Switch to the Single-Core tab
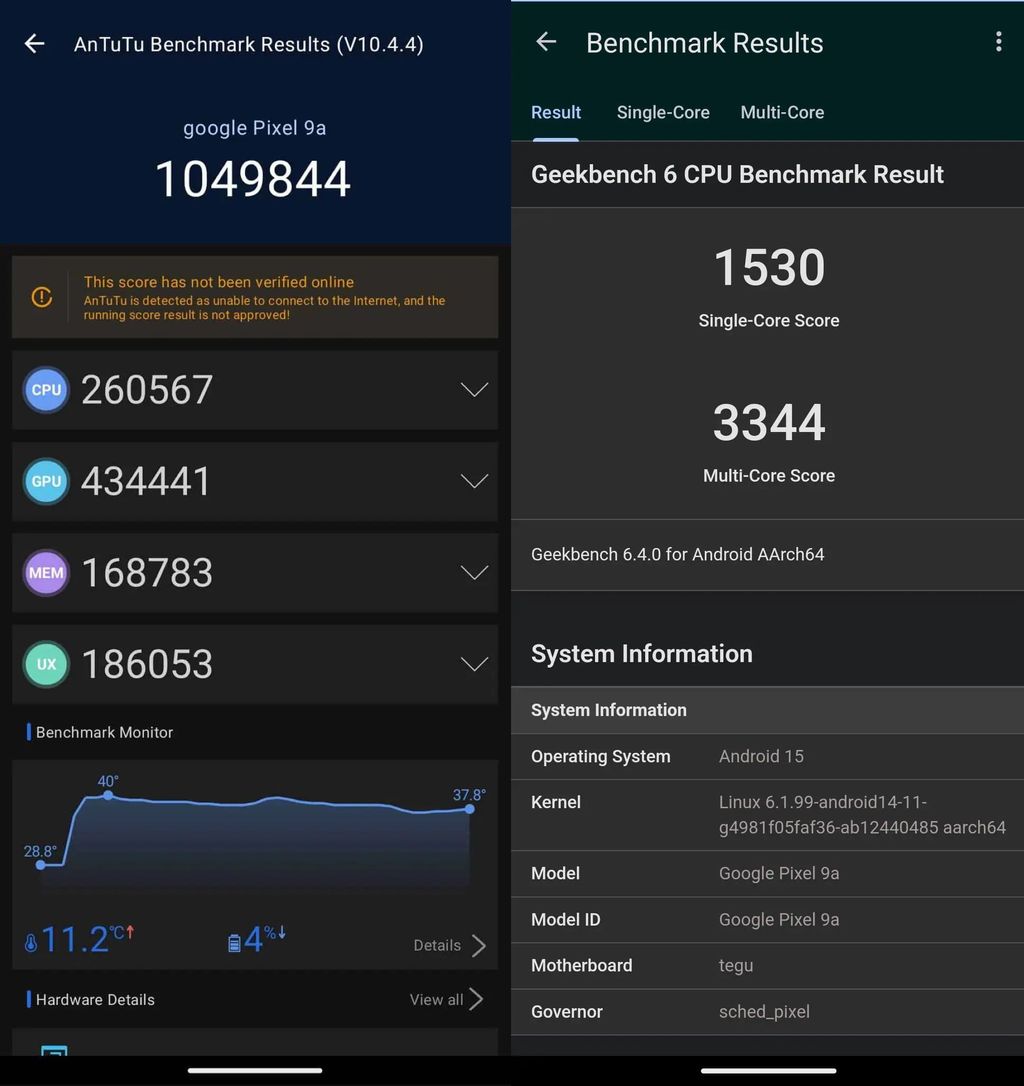The width and height of the screenshot is (1024, 1086). [x=663, y=112]
